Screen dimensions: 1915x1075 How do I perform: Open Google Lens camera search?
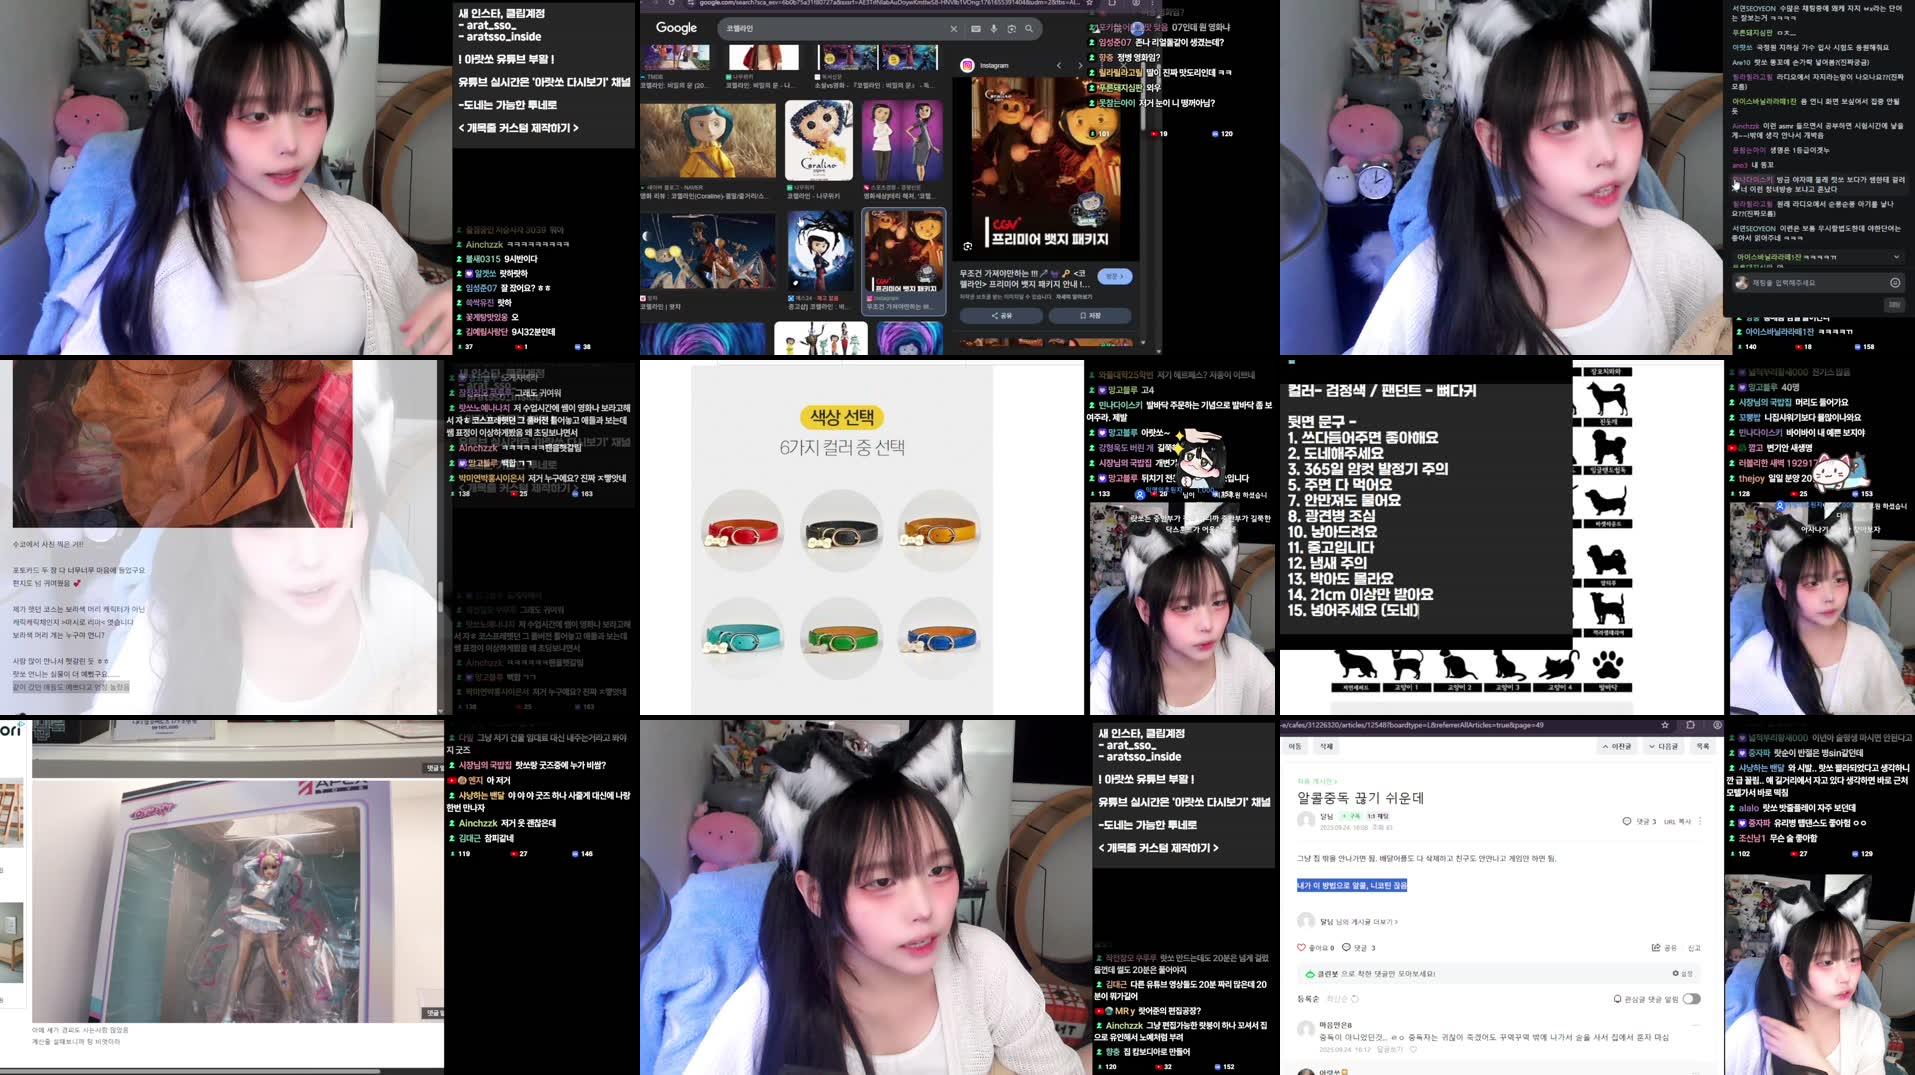[1011, 28]
